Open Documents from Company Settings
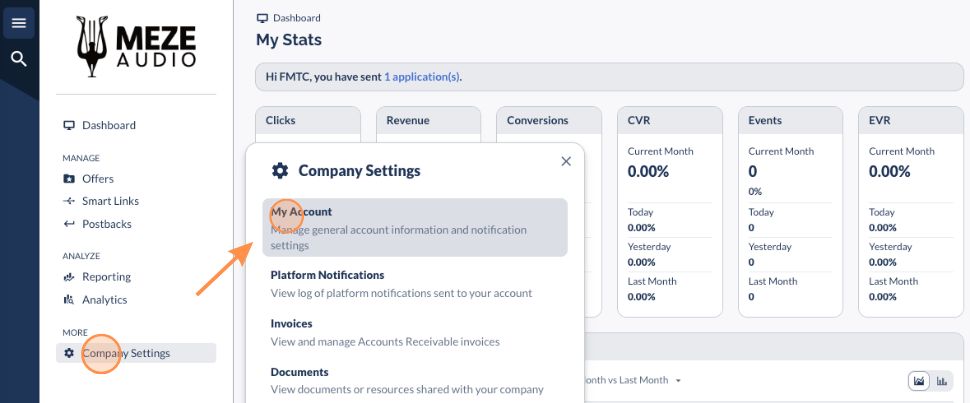 (299, 372)
